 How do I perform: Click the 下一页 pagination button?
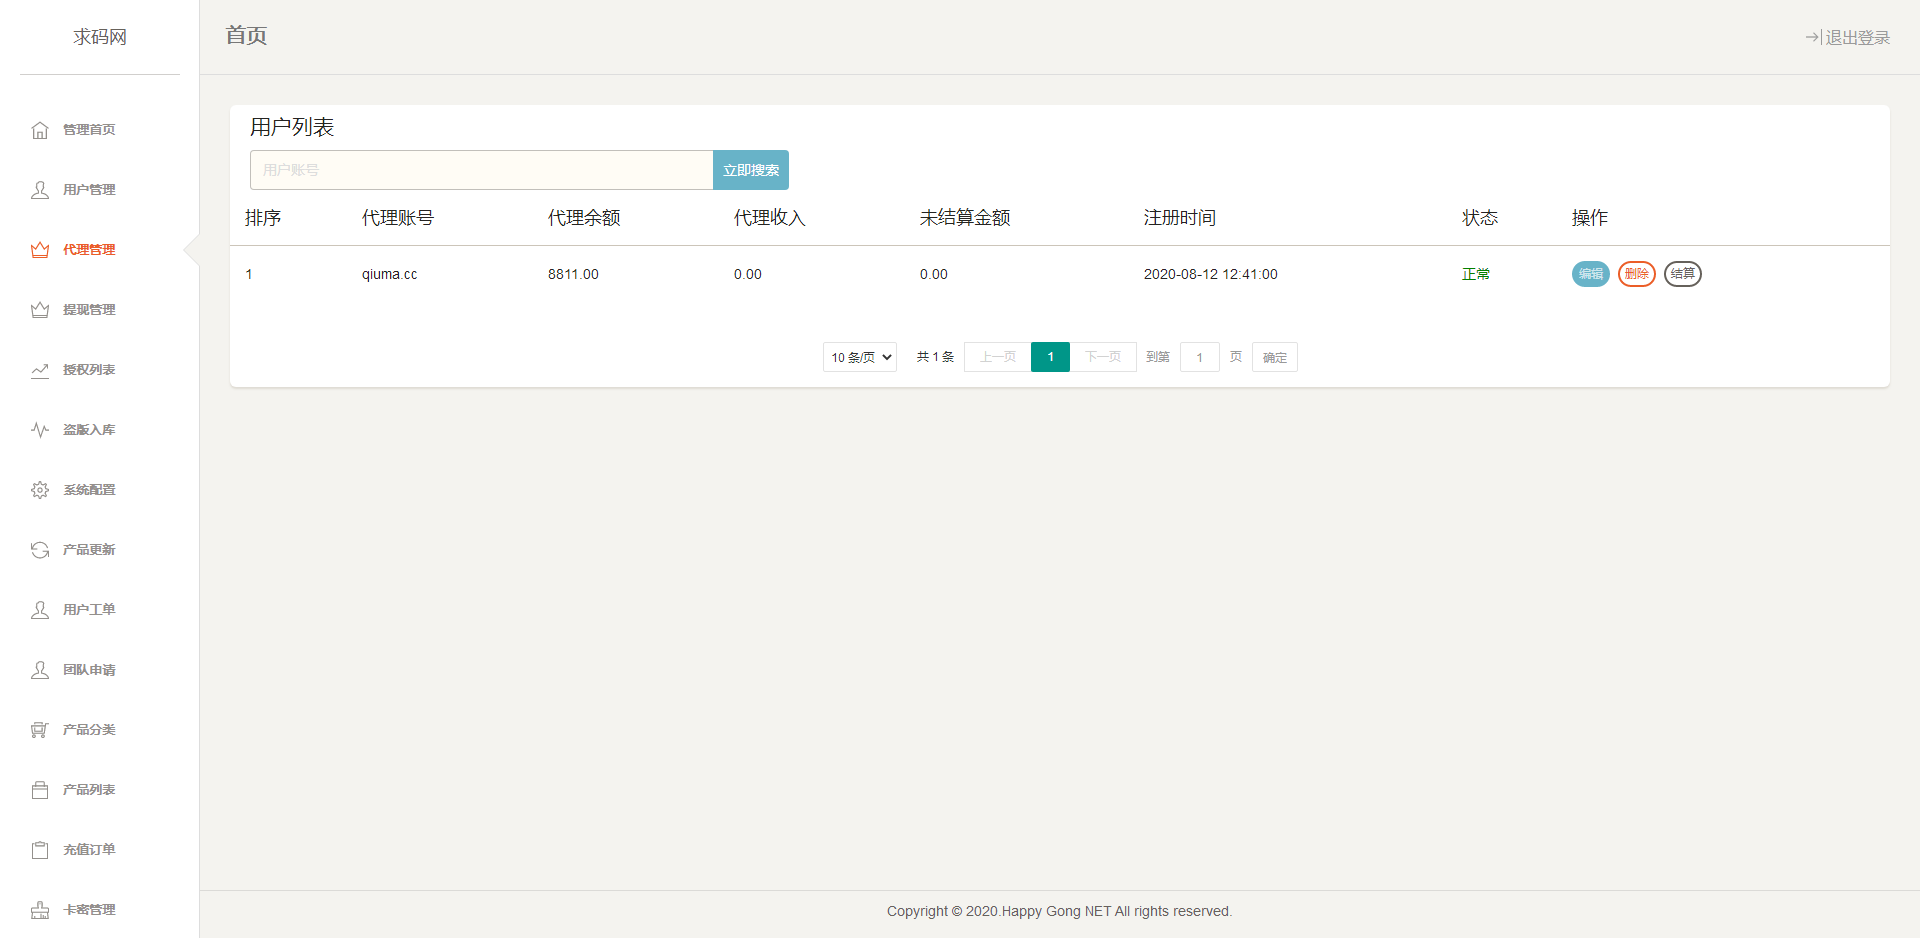(1103, 357)
